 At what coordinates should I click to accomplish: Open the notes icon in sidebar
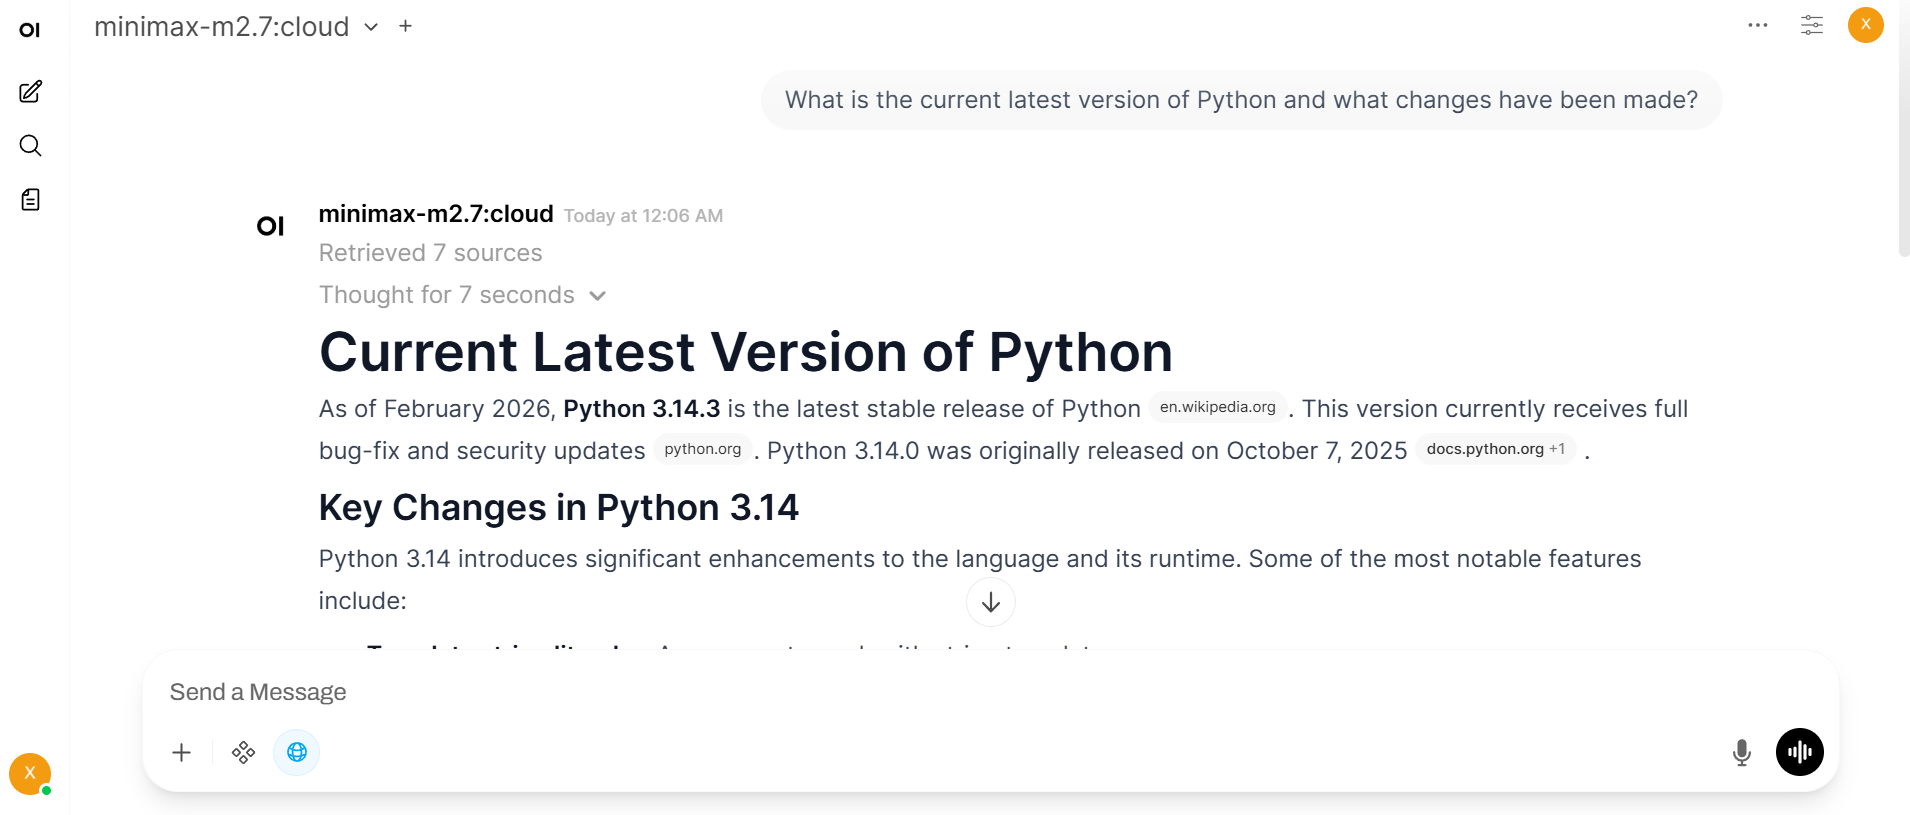tap(31, 200)
